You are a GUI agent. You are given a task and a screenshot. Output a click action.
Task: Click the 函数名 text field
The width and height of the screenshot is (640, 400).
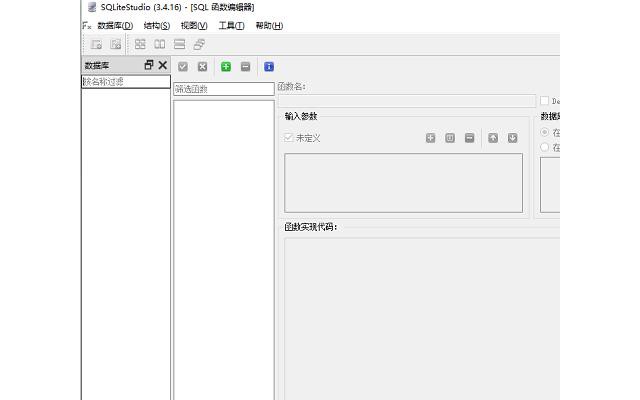(x=407, y=101)
